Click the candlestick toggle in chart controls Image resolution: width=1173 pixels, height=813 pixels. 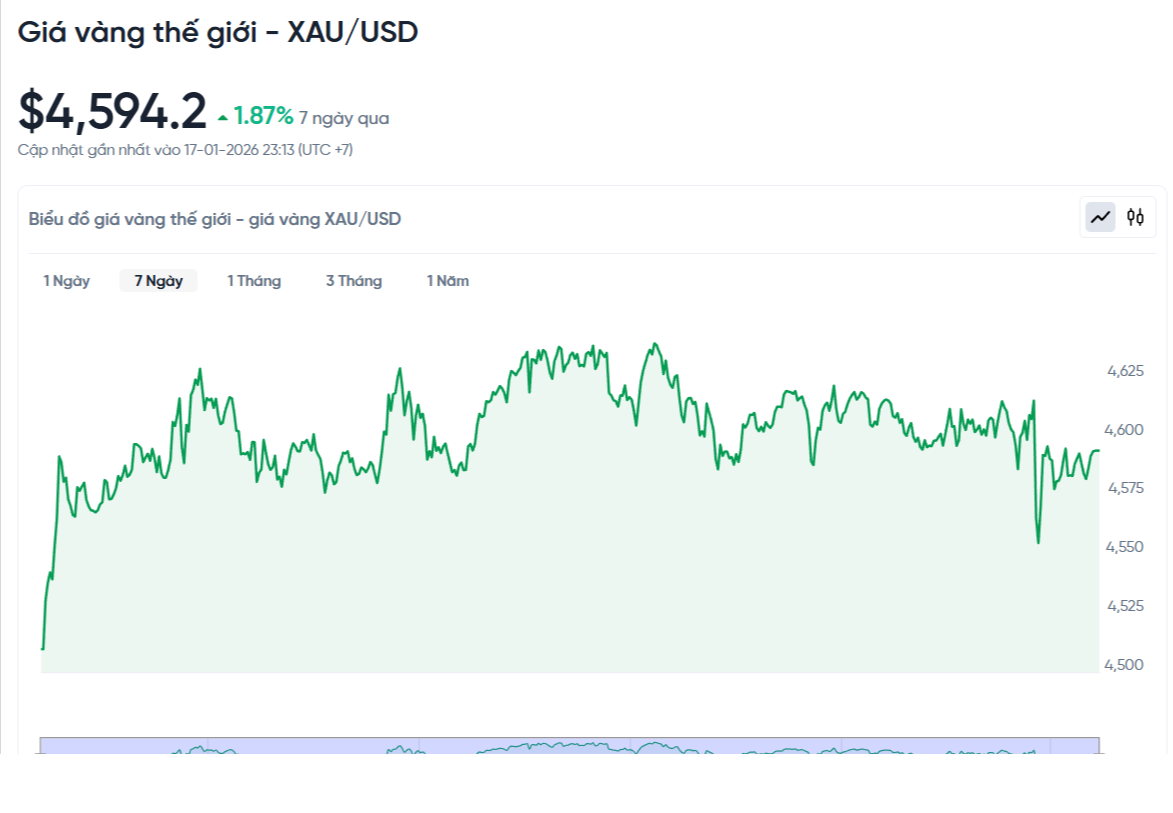1136,217
